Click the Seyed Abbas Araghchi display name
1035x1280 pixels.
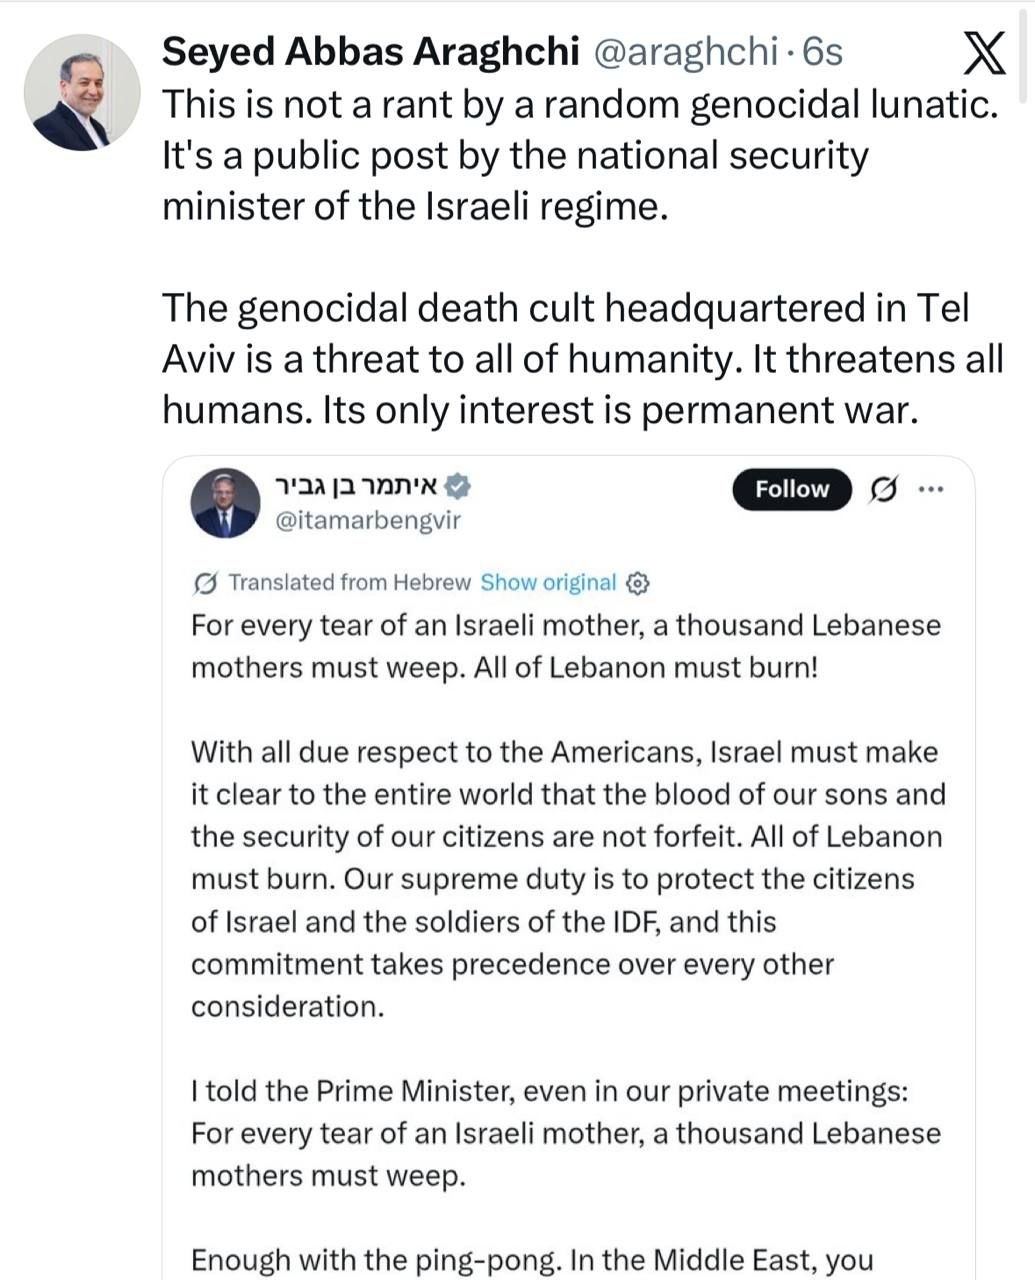coord(371,52)
